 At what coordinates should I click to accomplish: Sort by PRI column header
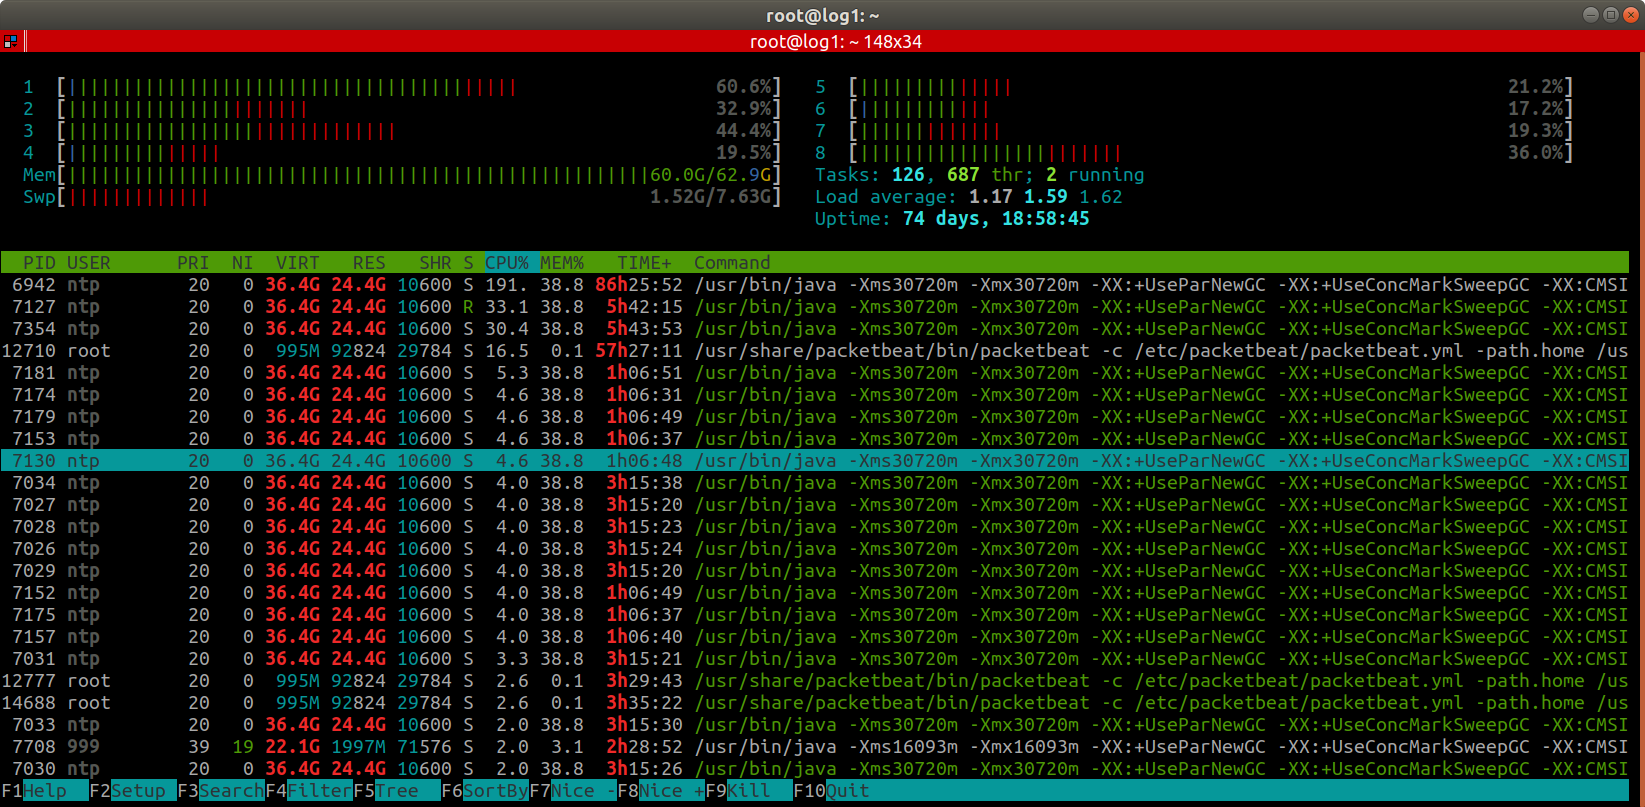(193, 263)
